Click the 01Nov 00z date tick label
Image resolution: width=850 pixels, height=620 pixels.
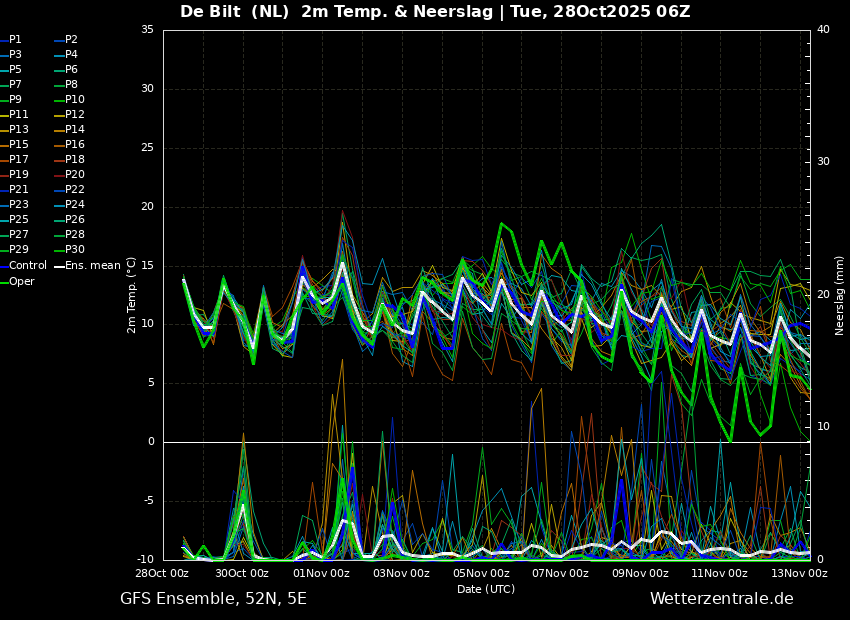[322, 573]
